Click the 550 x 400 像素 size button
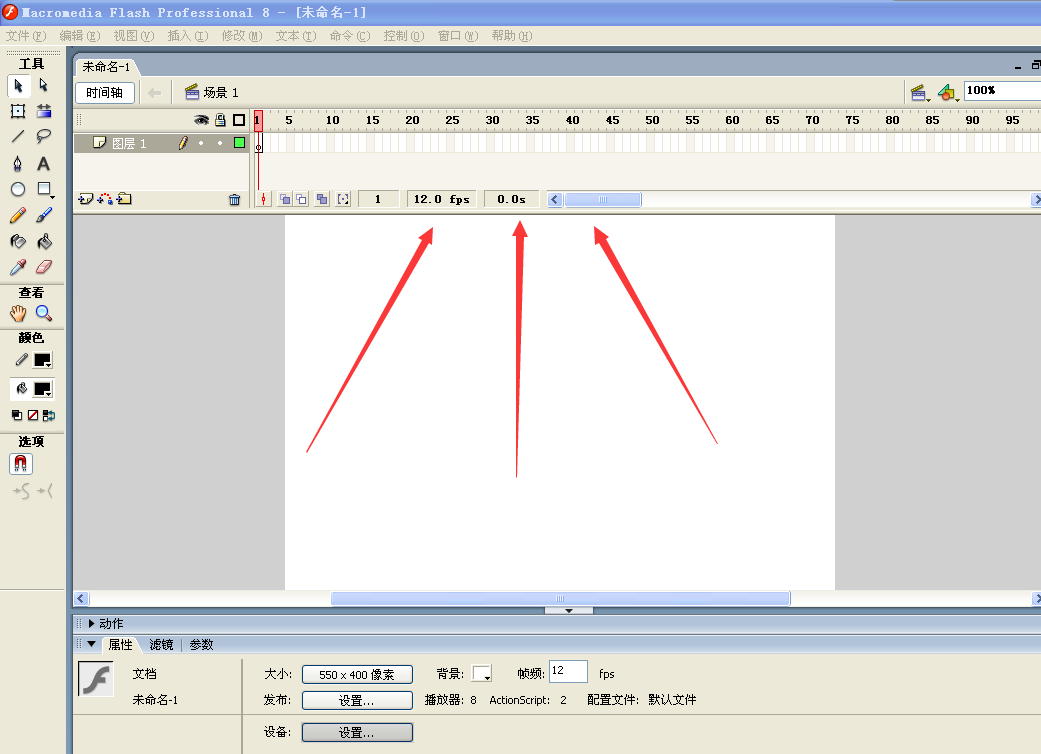Image resolution: width=1041 pixels, height=754 pixels. 357,674
